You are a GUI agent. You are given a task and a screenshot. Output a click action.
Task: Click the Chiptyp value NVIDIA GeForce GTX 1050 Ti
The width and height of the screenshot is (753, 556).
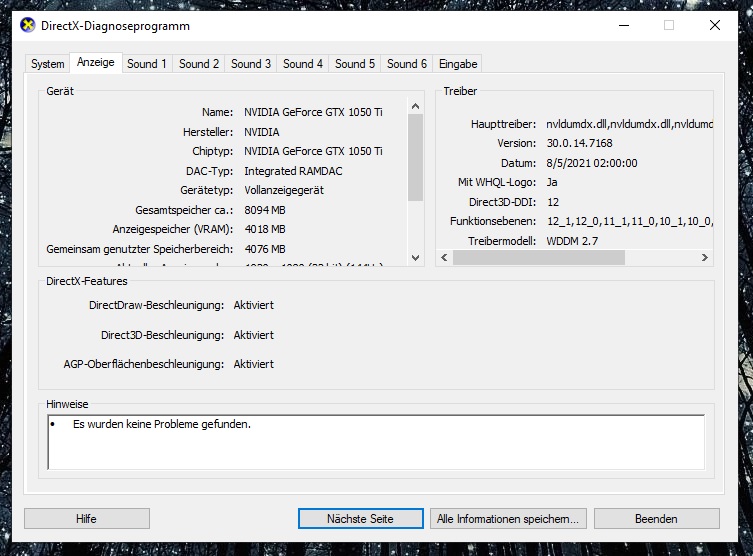point(313,151)
